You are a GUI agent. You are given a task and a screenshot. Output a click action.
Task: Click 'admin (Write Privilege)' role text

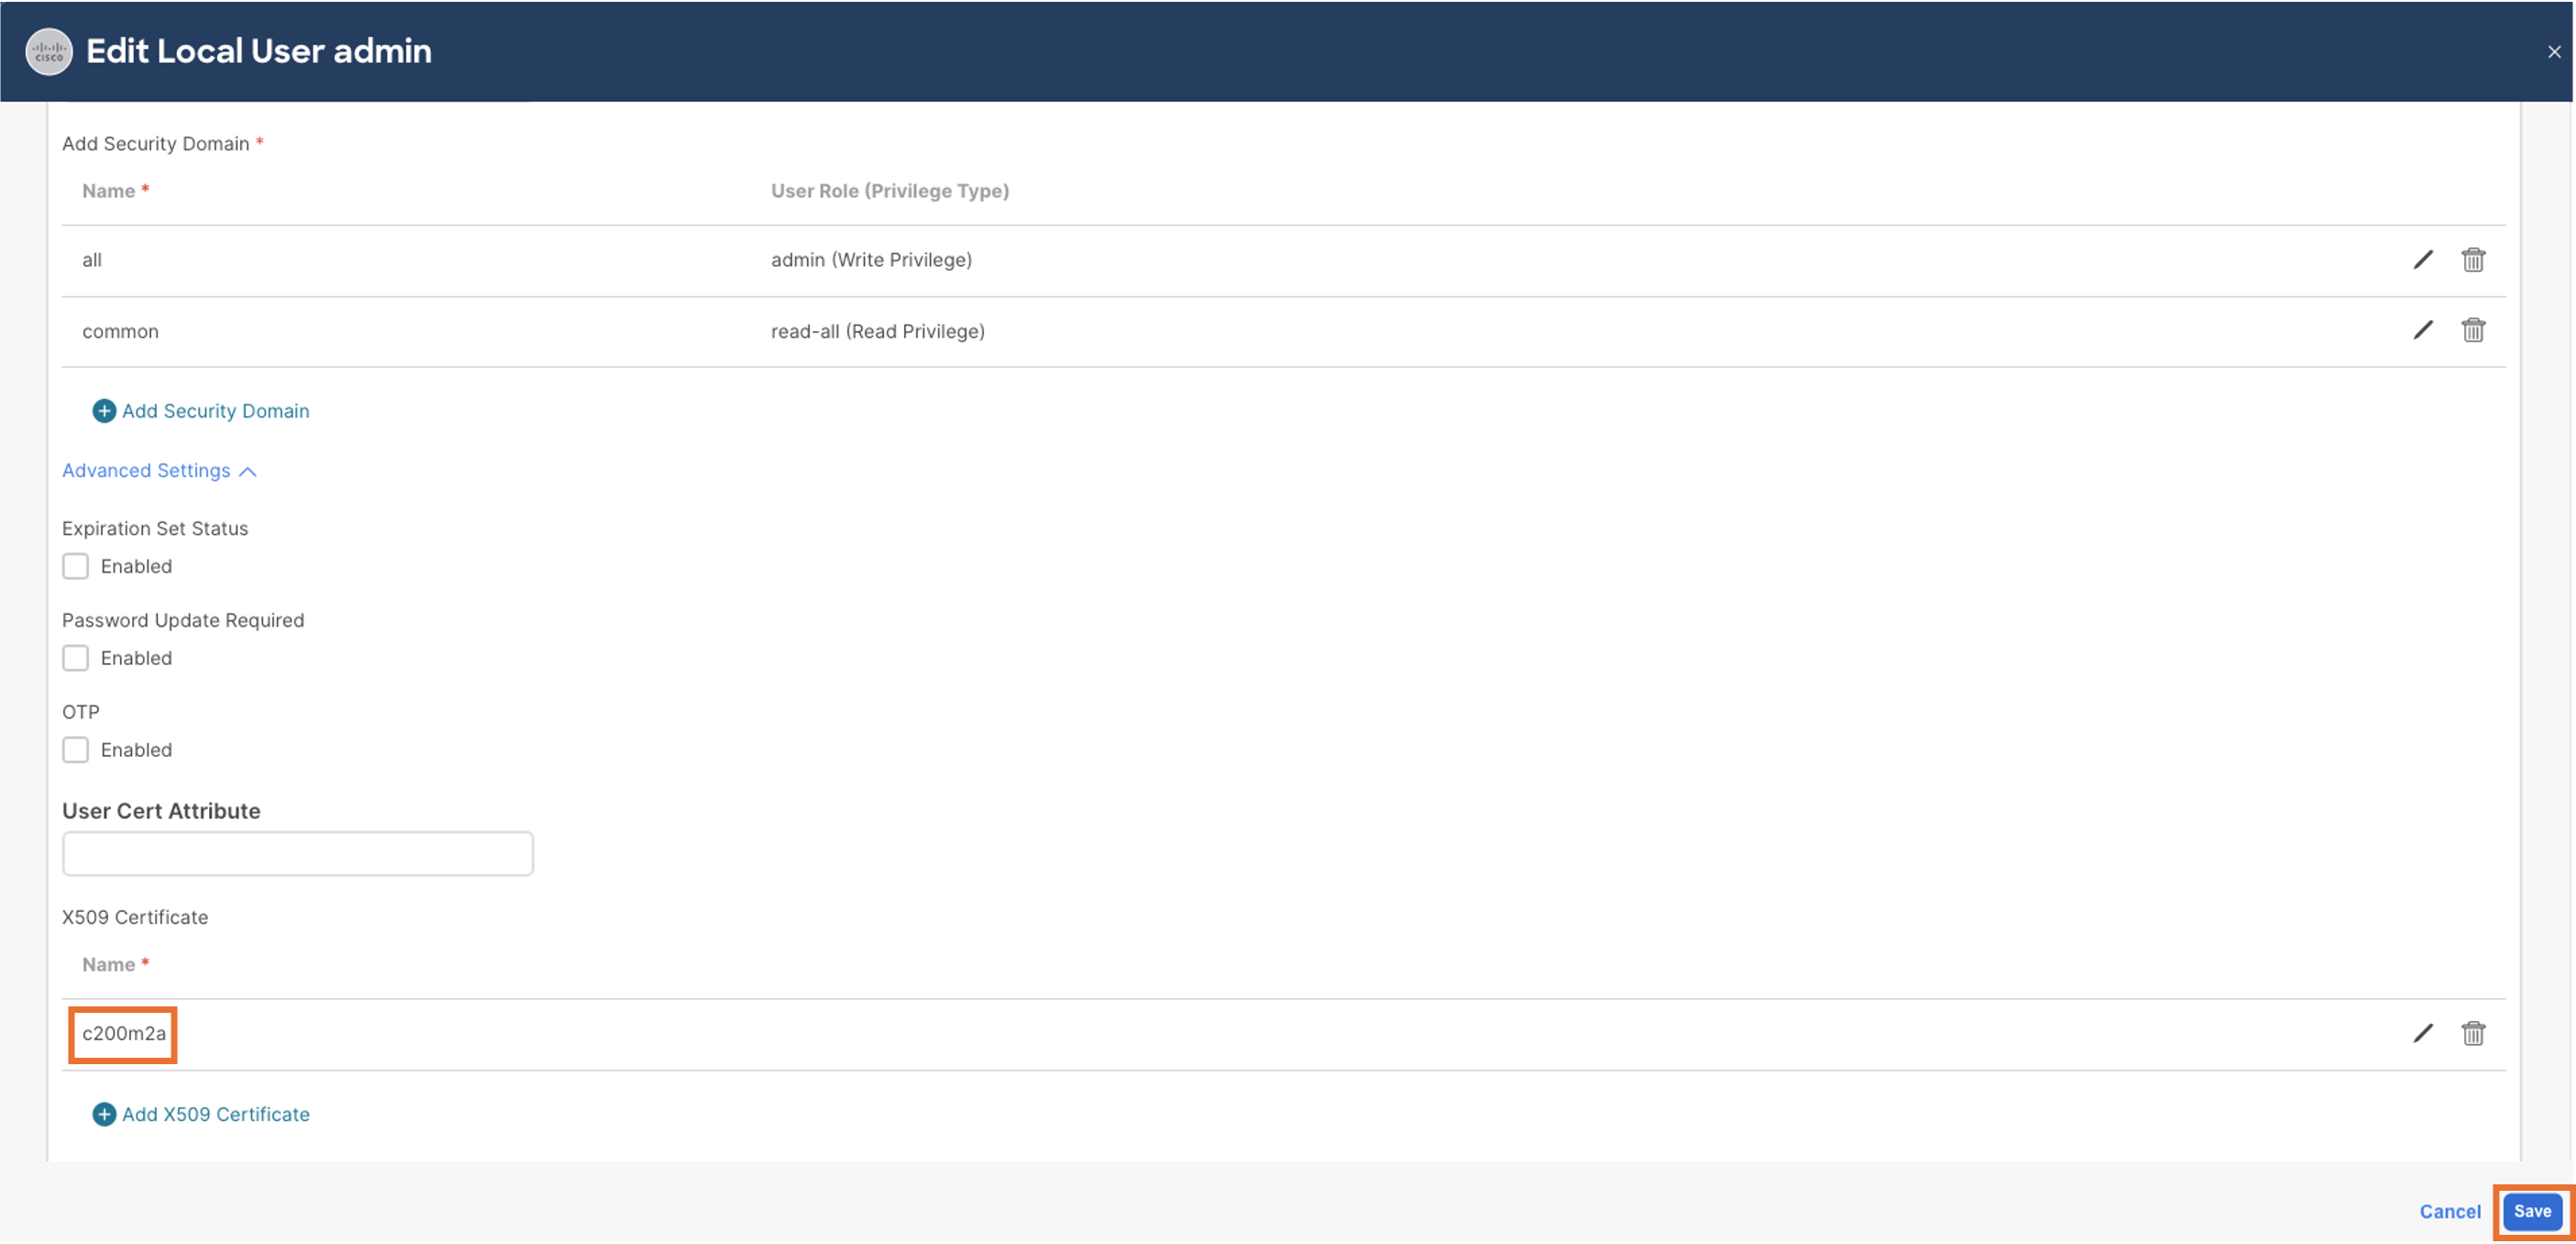pyautogui.click(x=871, y=260)
